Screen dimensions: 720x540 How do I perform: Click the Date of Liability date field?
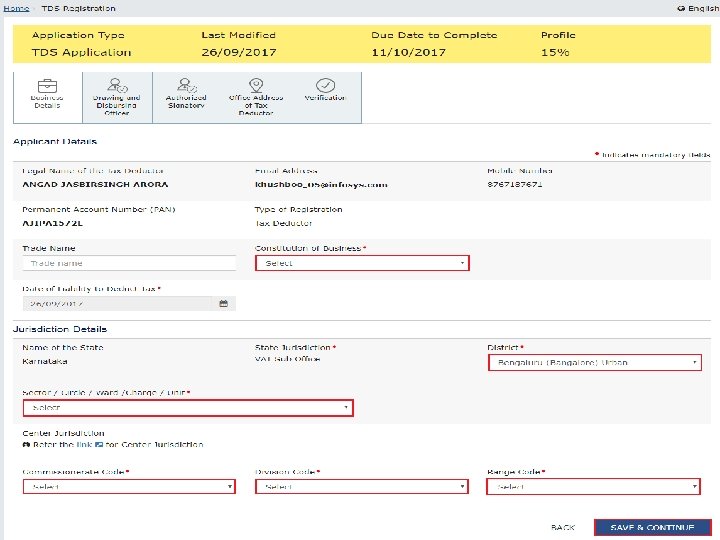pyautogui.click(x=129, y=304)
